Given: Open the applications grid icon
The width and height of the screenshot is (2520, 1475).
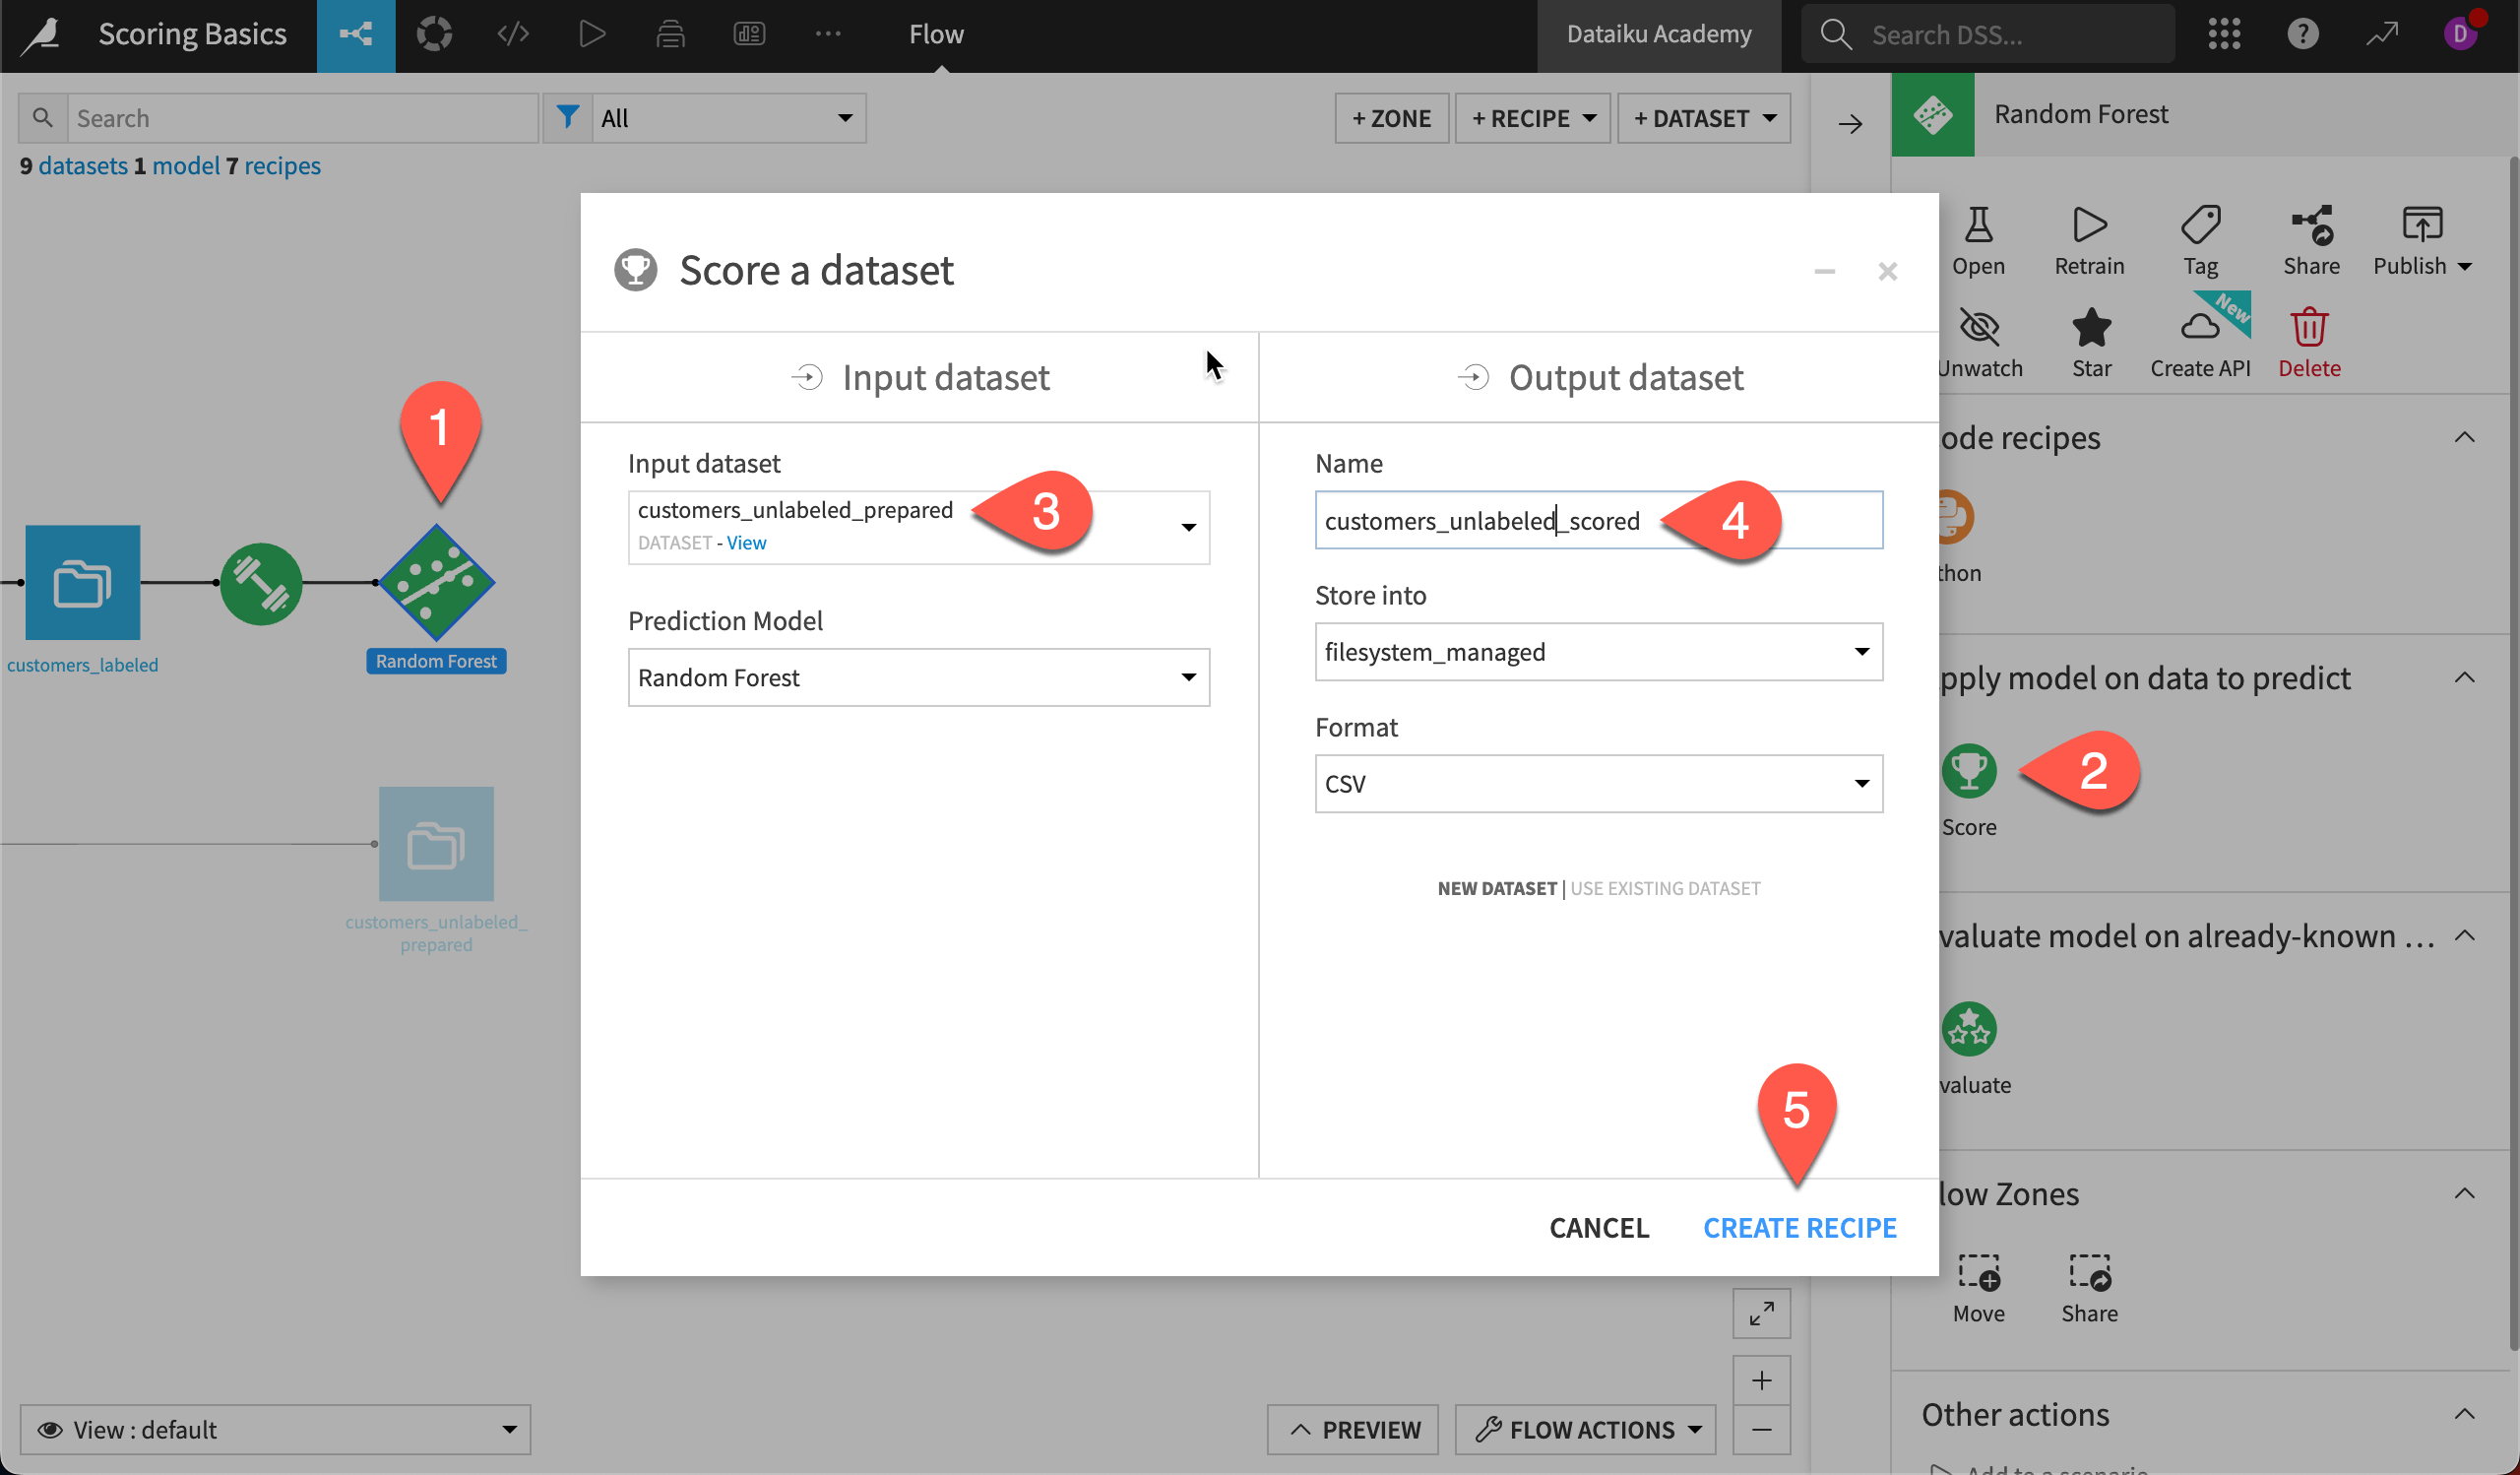Looking at the screenshot, I should coord(2224,35).
